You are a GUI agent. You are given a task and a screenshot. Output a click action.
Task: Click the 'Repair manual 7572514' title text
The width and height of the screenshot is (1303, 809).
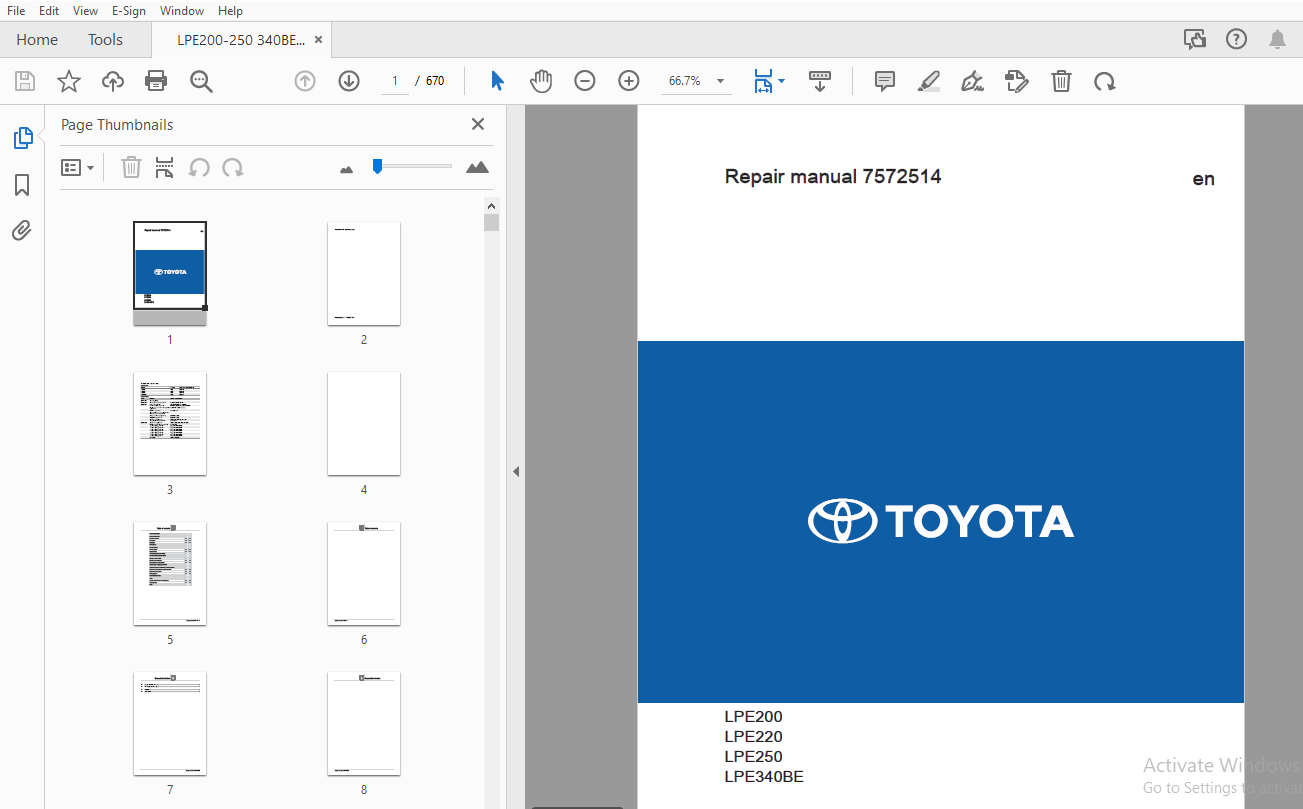tap(833, 177)
